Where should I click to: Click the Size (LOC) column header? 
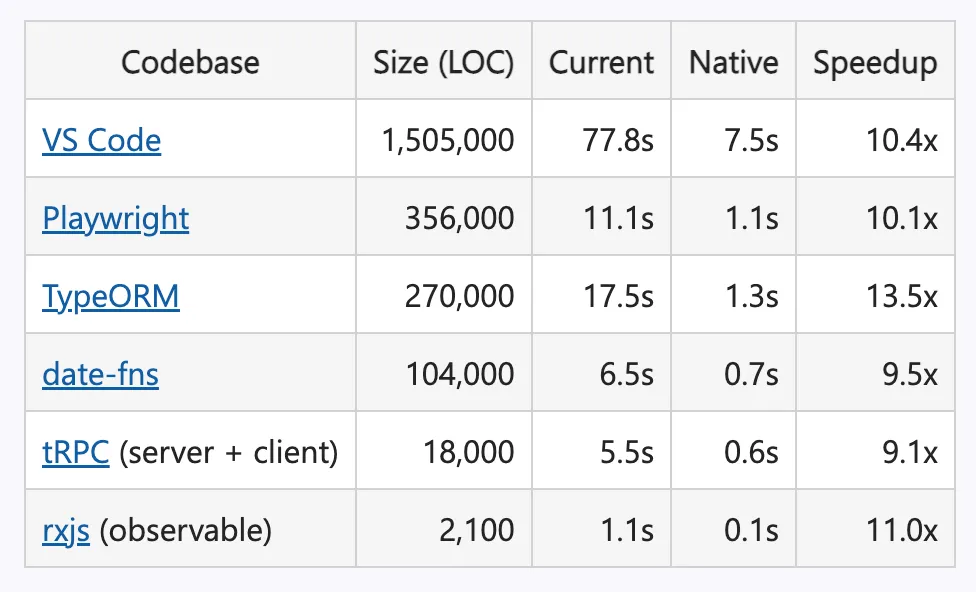(444, 62)
